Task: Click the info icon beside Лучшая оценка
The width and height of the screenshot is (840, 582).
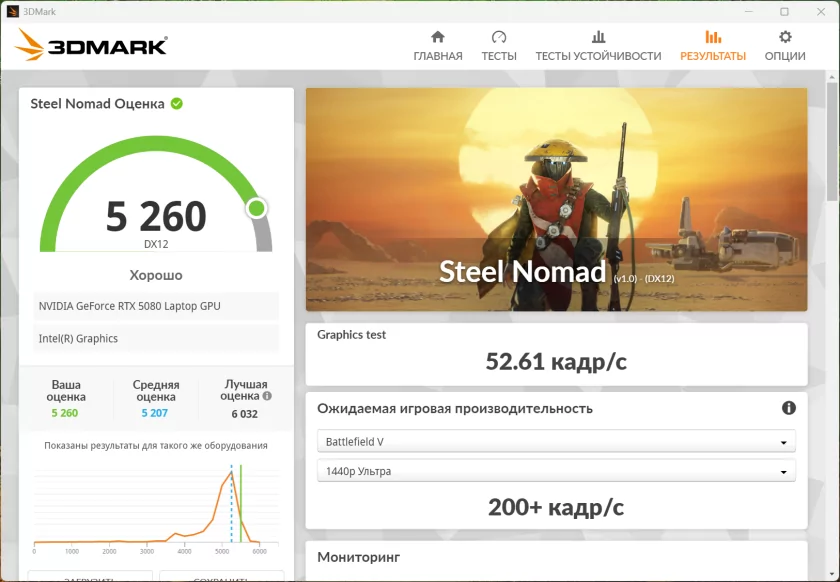Action: 266,396
